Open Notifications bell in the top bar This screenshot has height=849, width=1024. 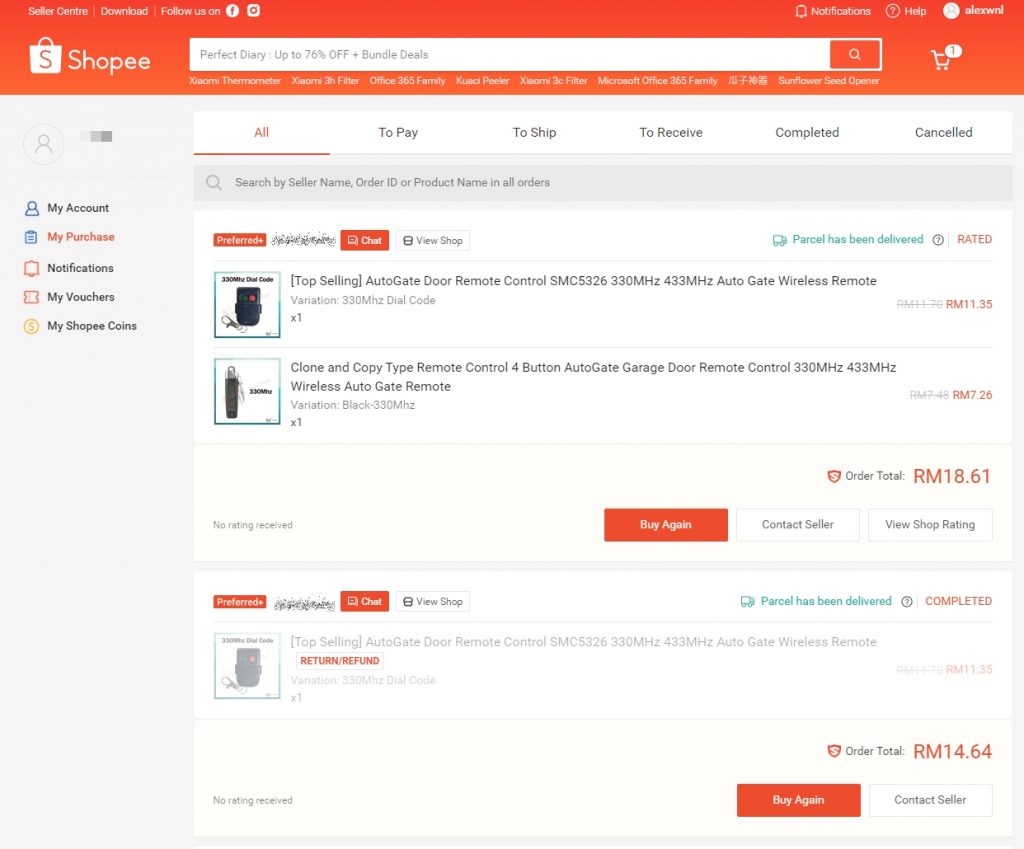tap(801, 11)
